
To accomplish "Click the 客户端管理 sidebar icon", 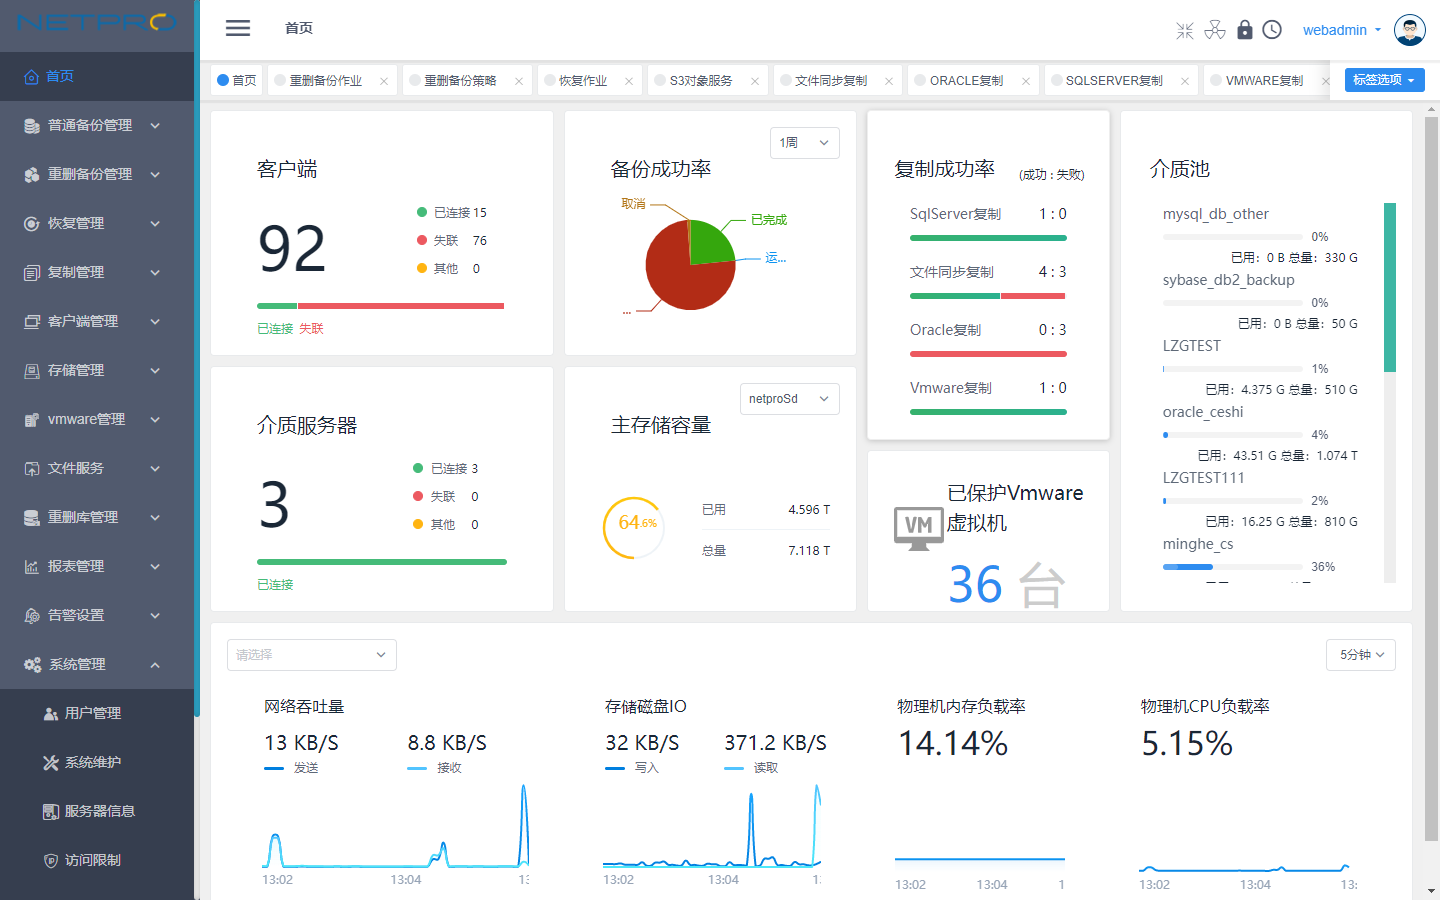I will pyautogui.click(x=32, y=321).
